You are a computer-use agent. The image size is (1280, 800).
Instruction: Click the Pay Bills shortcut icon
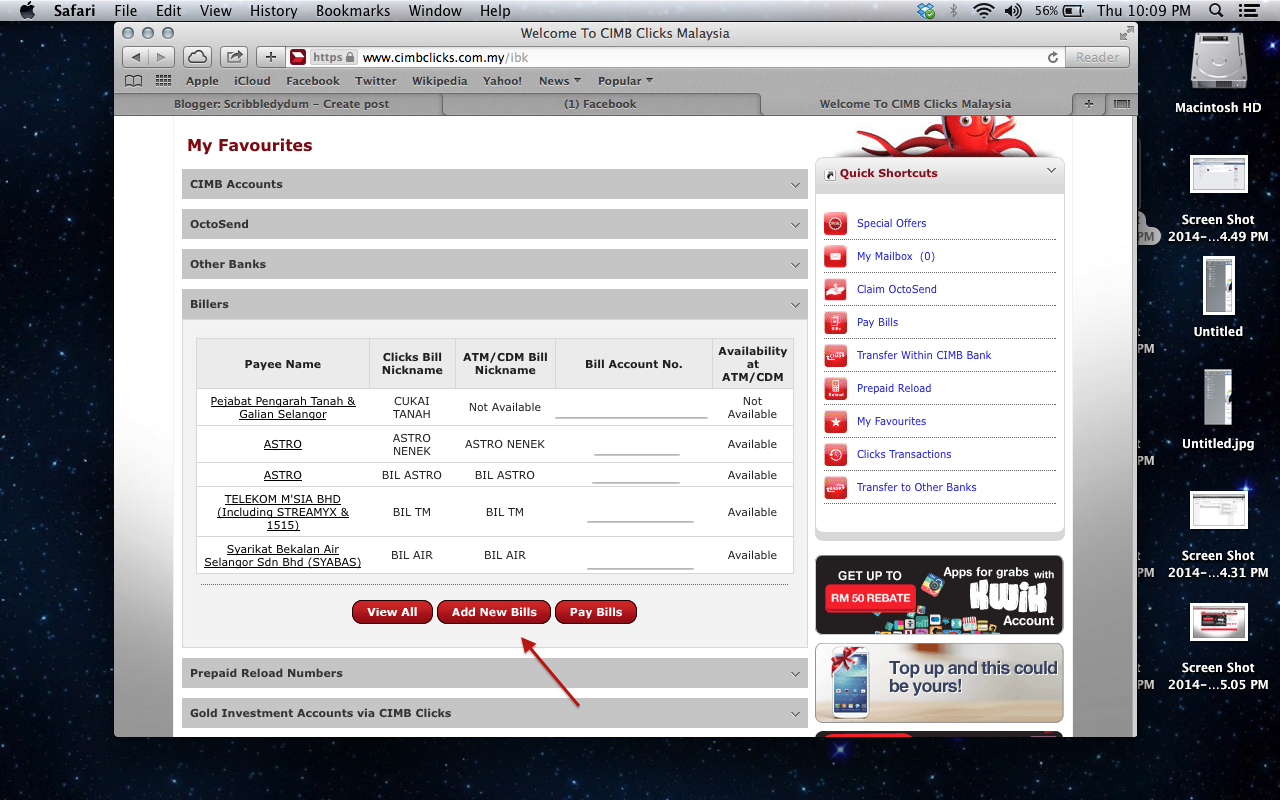(835, 323)
